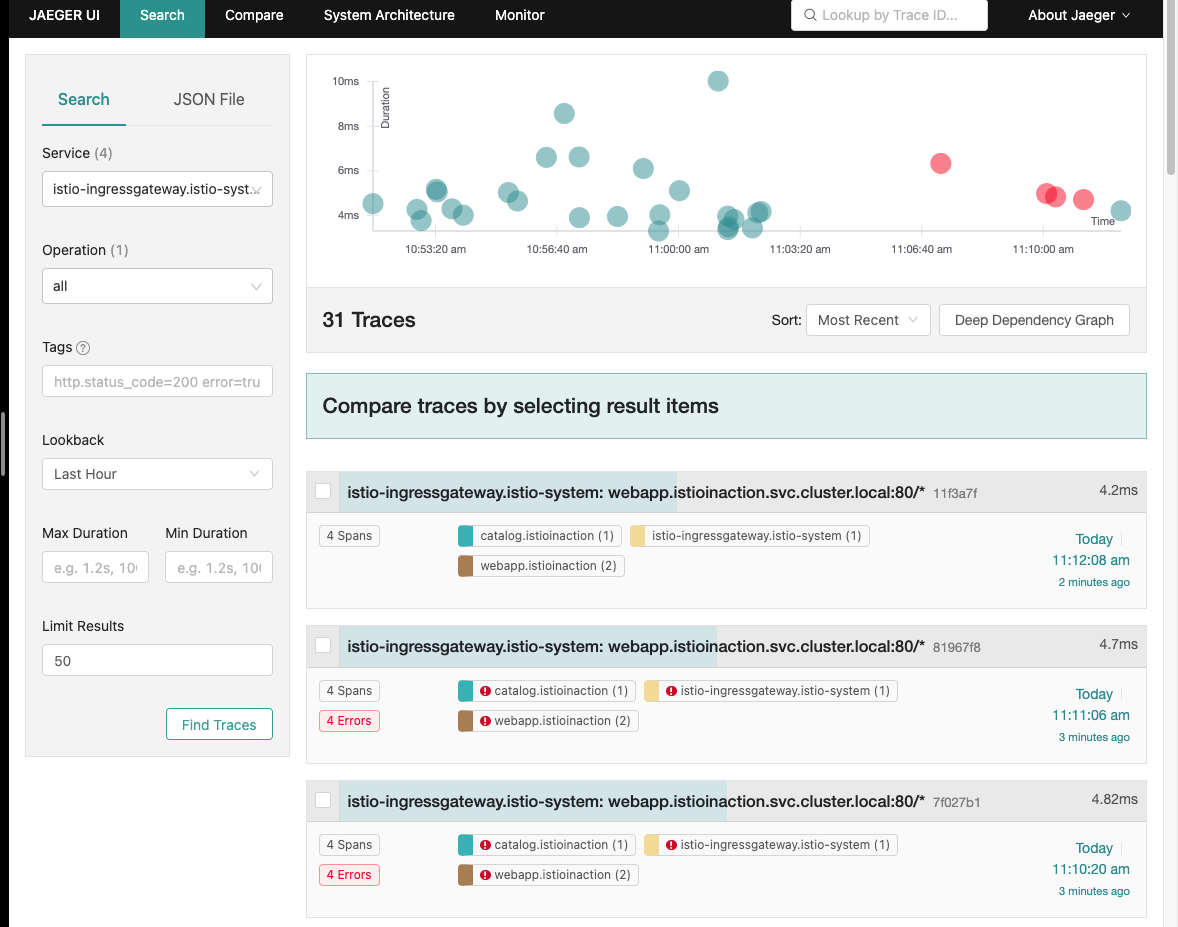Click the 11:11:06 am timestamp

[1091, 715]
